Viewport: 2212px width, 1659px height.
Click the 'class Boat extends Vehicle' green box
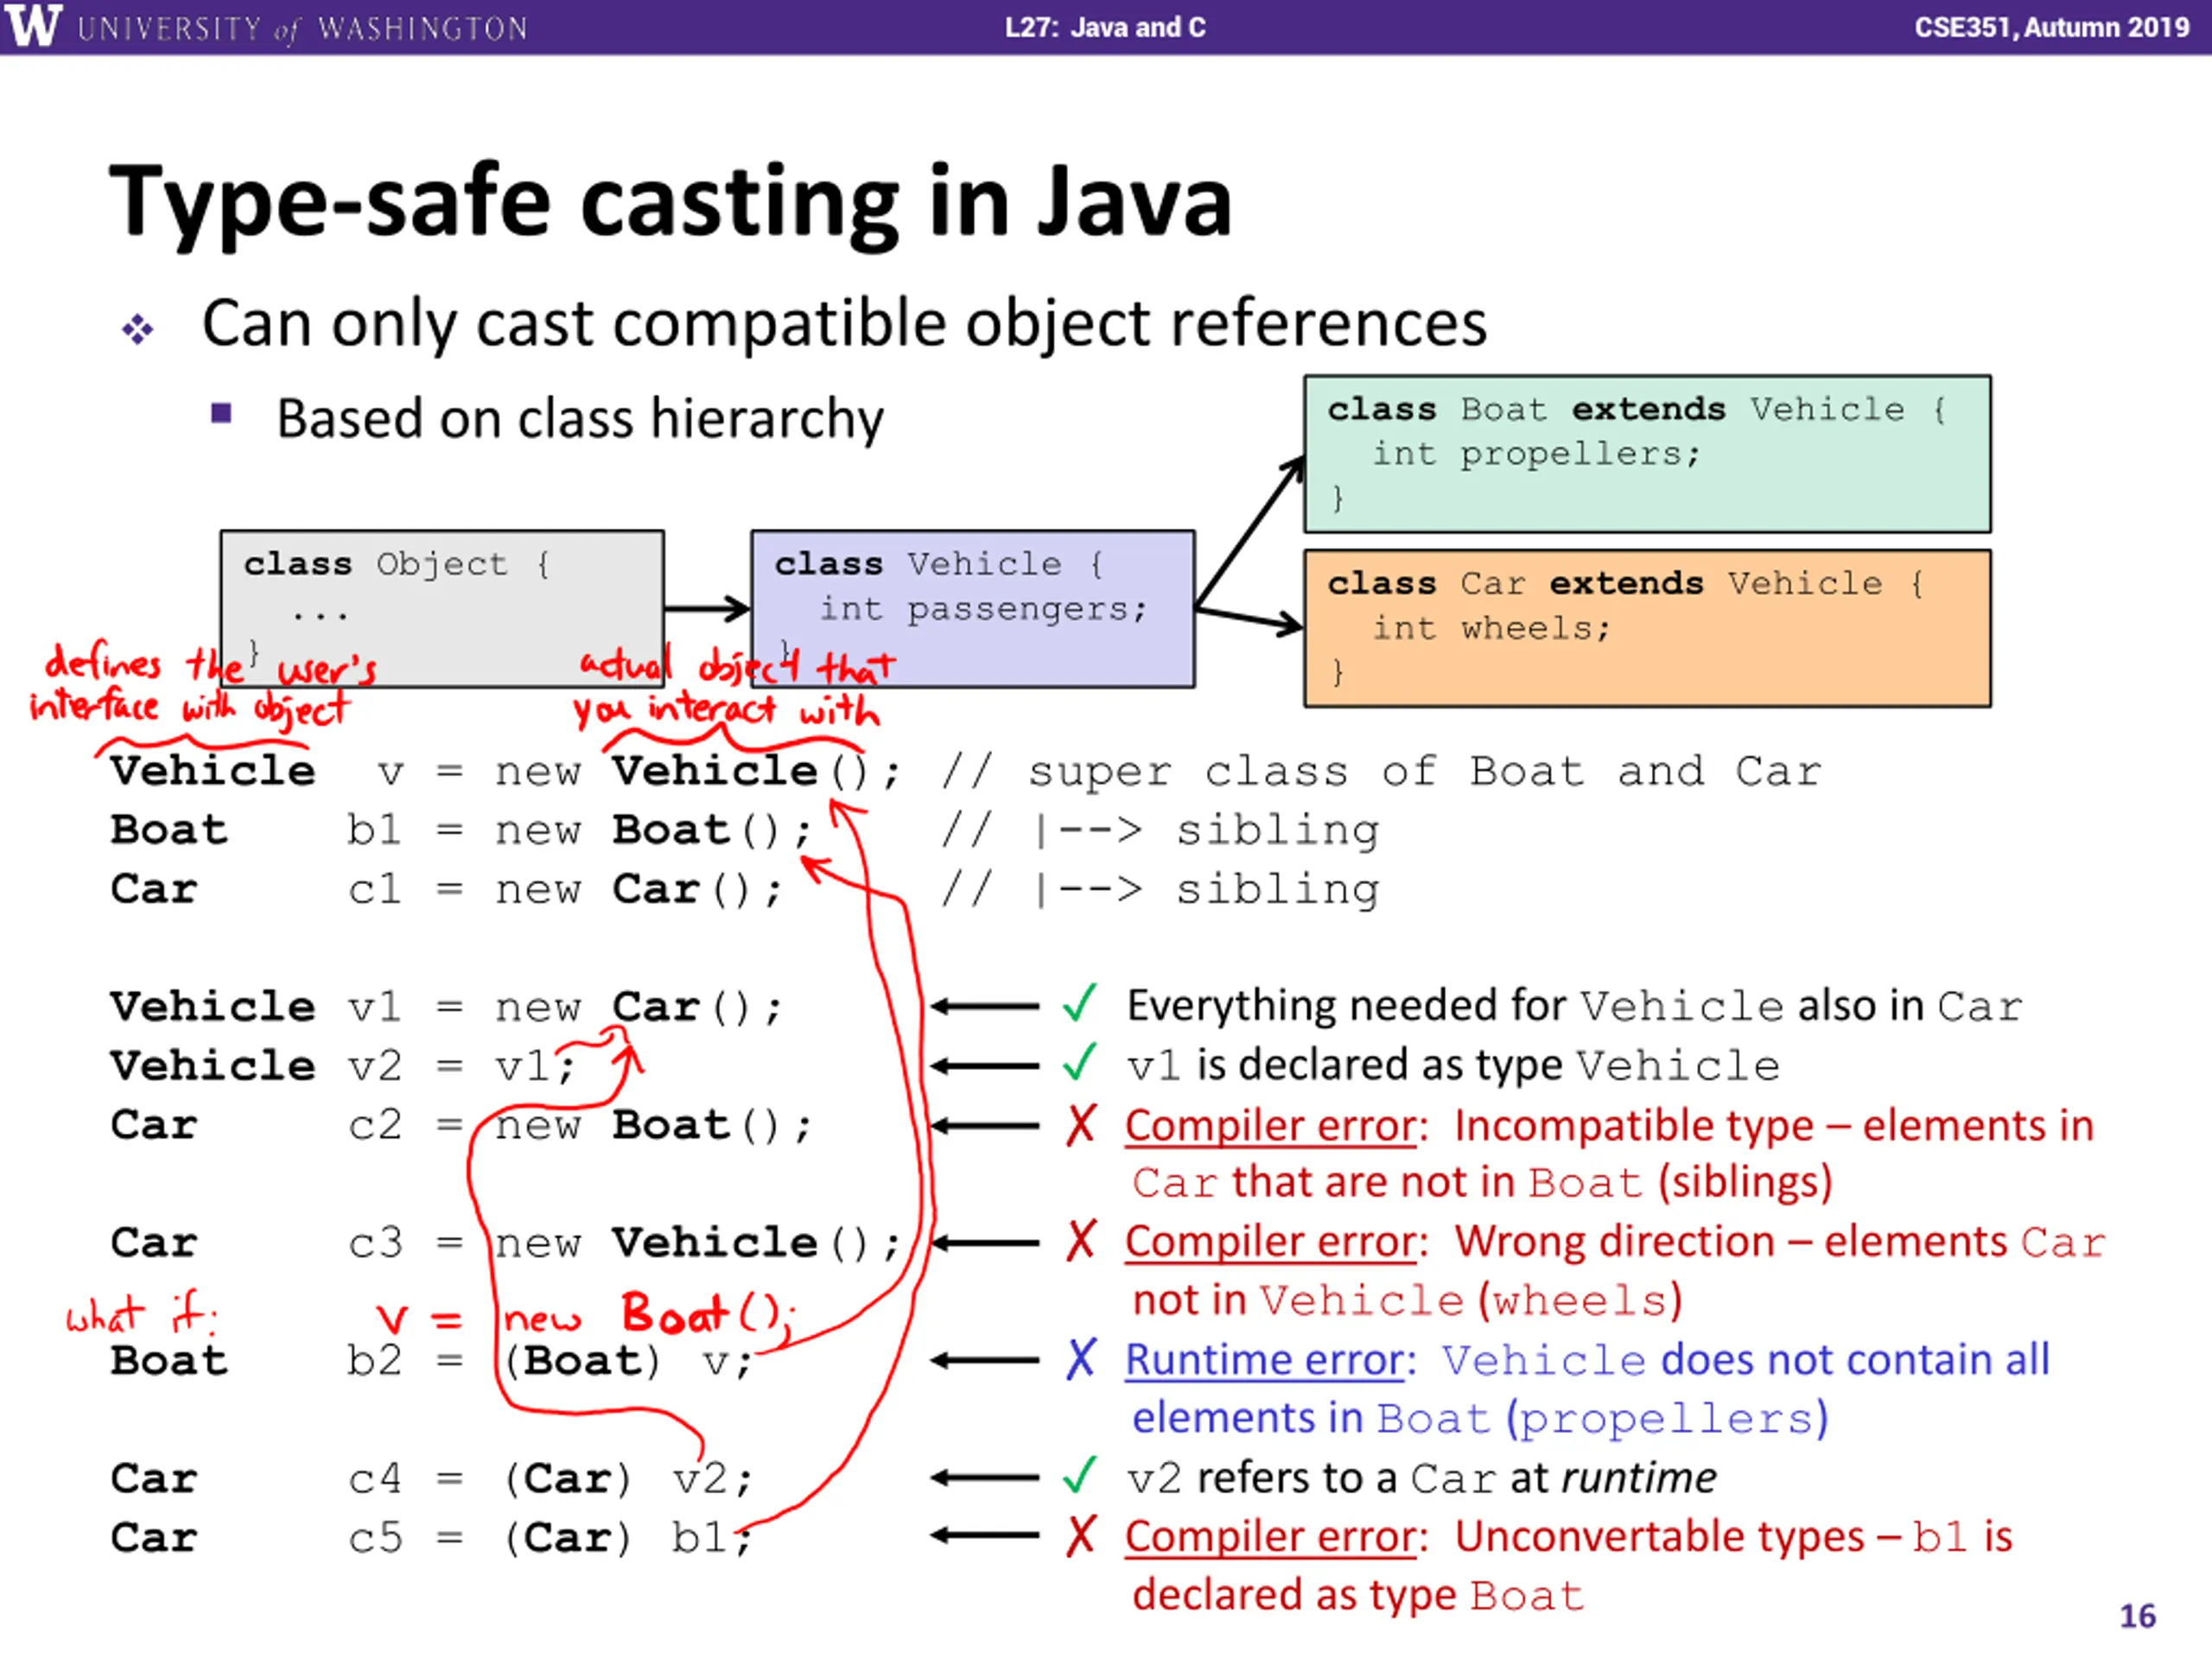1647,454
